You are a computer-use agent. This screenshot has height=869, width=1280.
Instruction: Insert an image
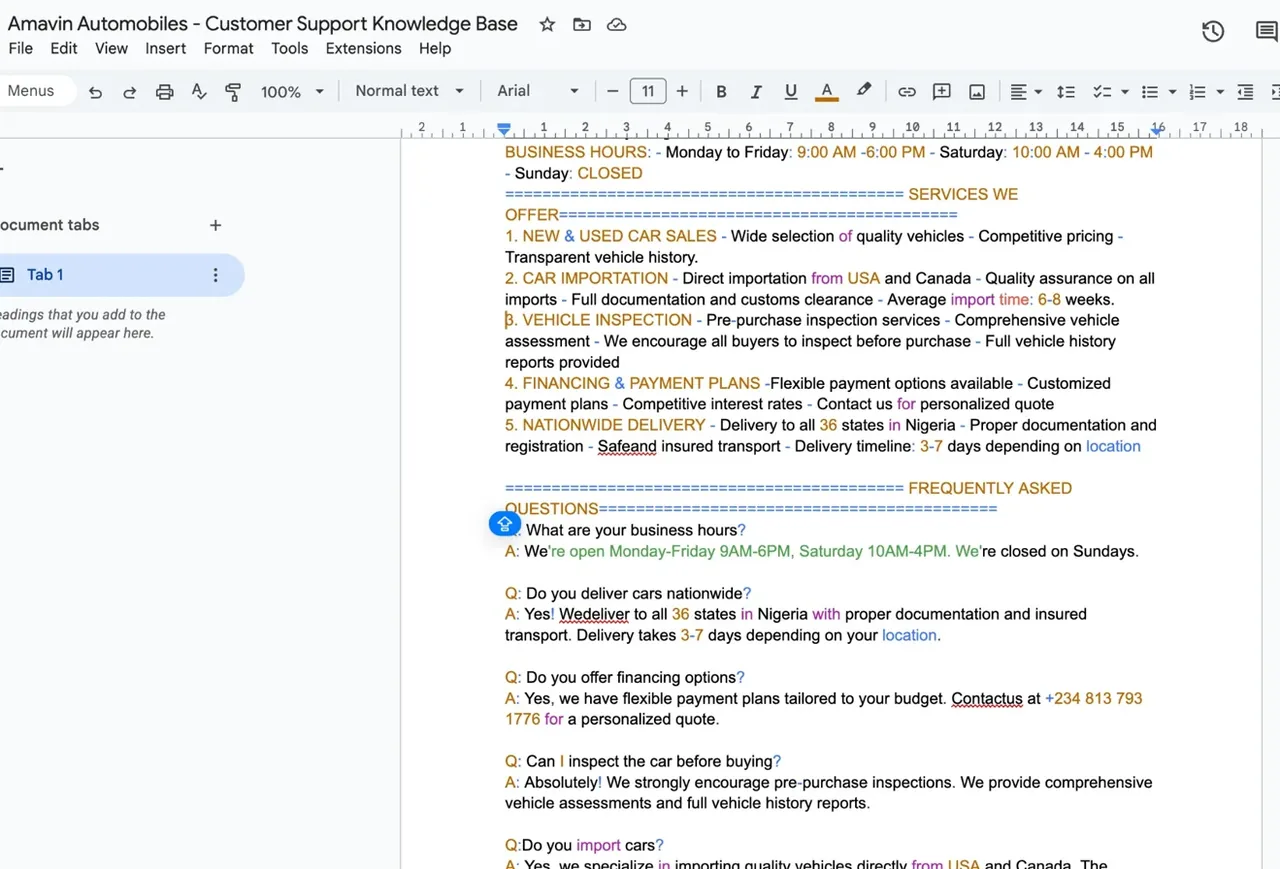(x=977, y=92)
